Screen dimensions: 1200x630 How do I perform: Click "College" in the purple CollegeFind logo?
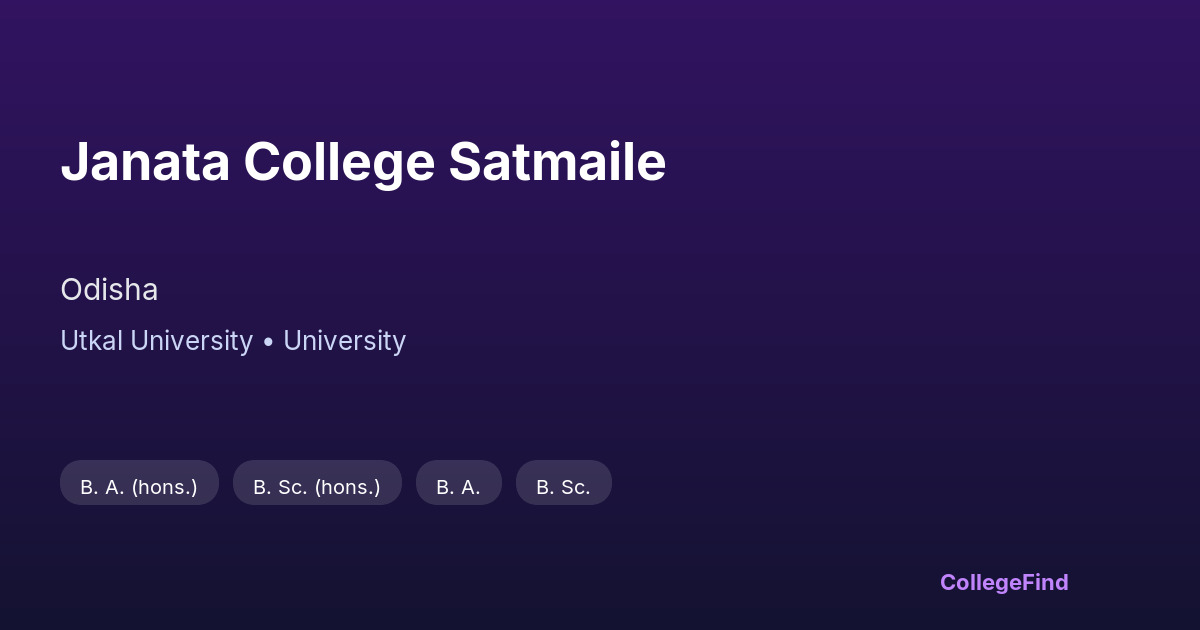click(980, 582)
